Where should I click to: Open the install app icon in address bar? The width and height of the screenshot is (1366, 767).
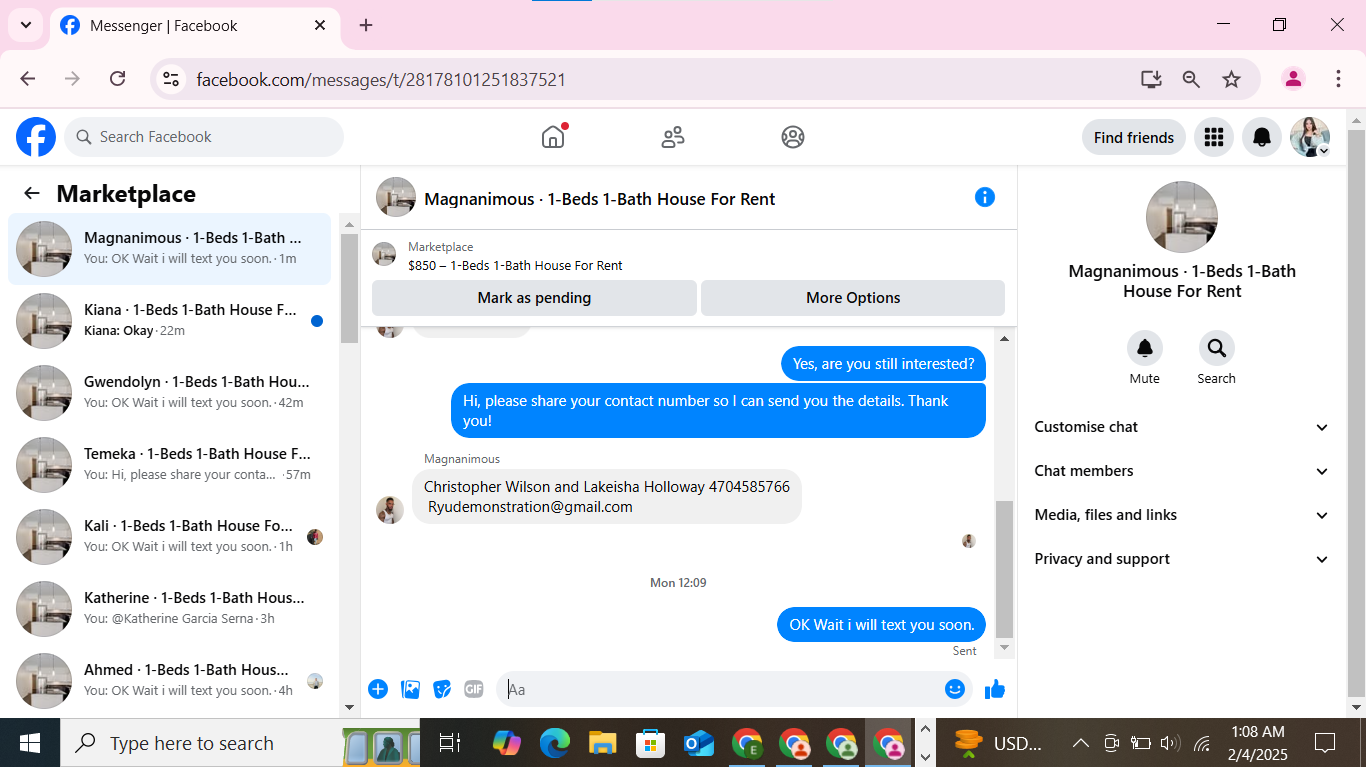[1151, 79]
